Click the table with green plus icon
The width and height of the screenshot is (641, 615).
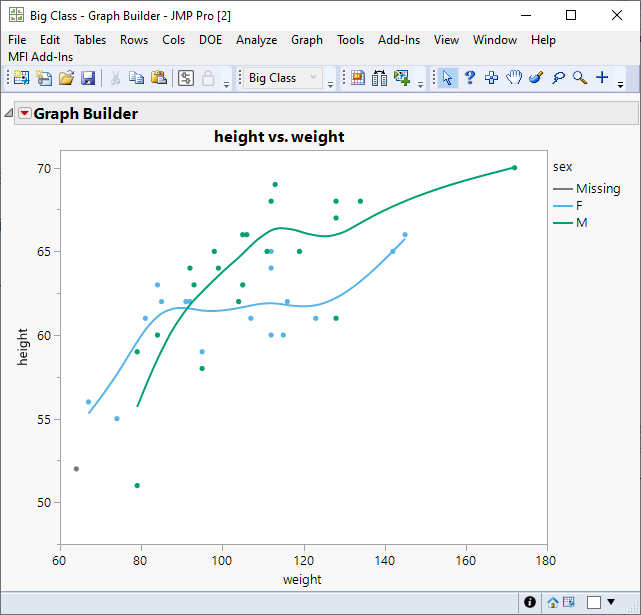pyautogui.click(x=402, y=78)
